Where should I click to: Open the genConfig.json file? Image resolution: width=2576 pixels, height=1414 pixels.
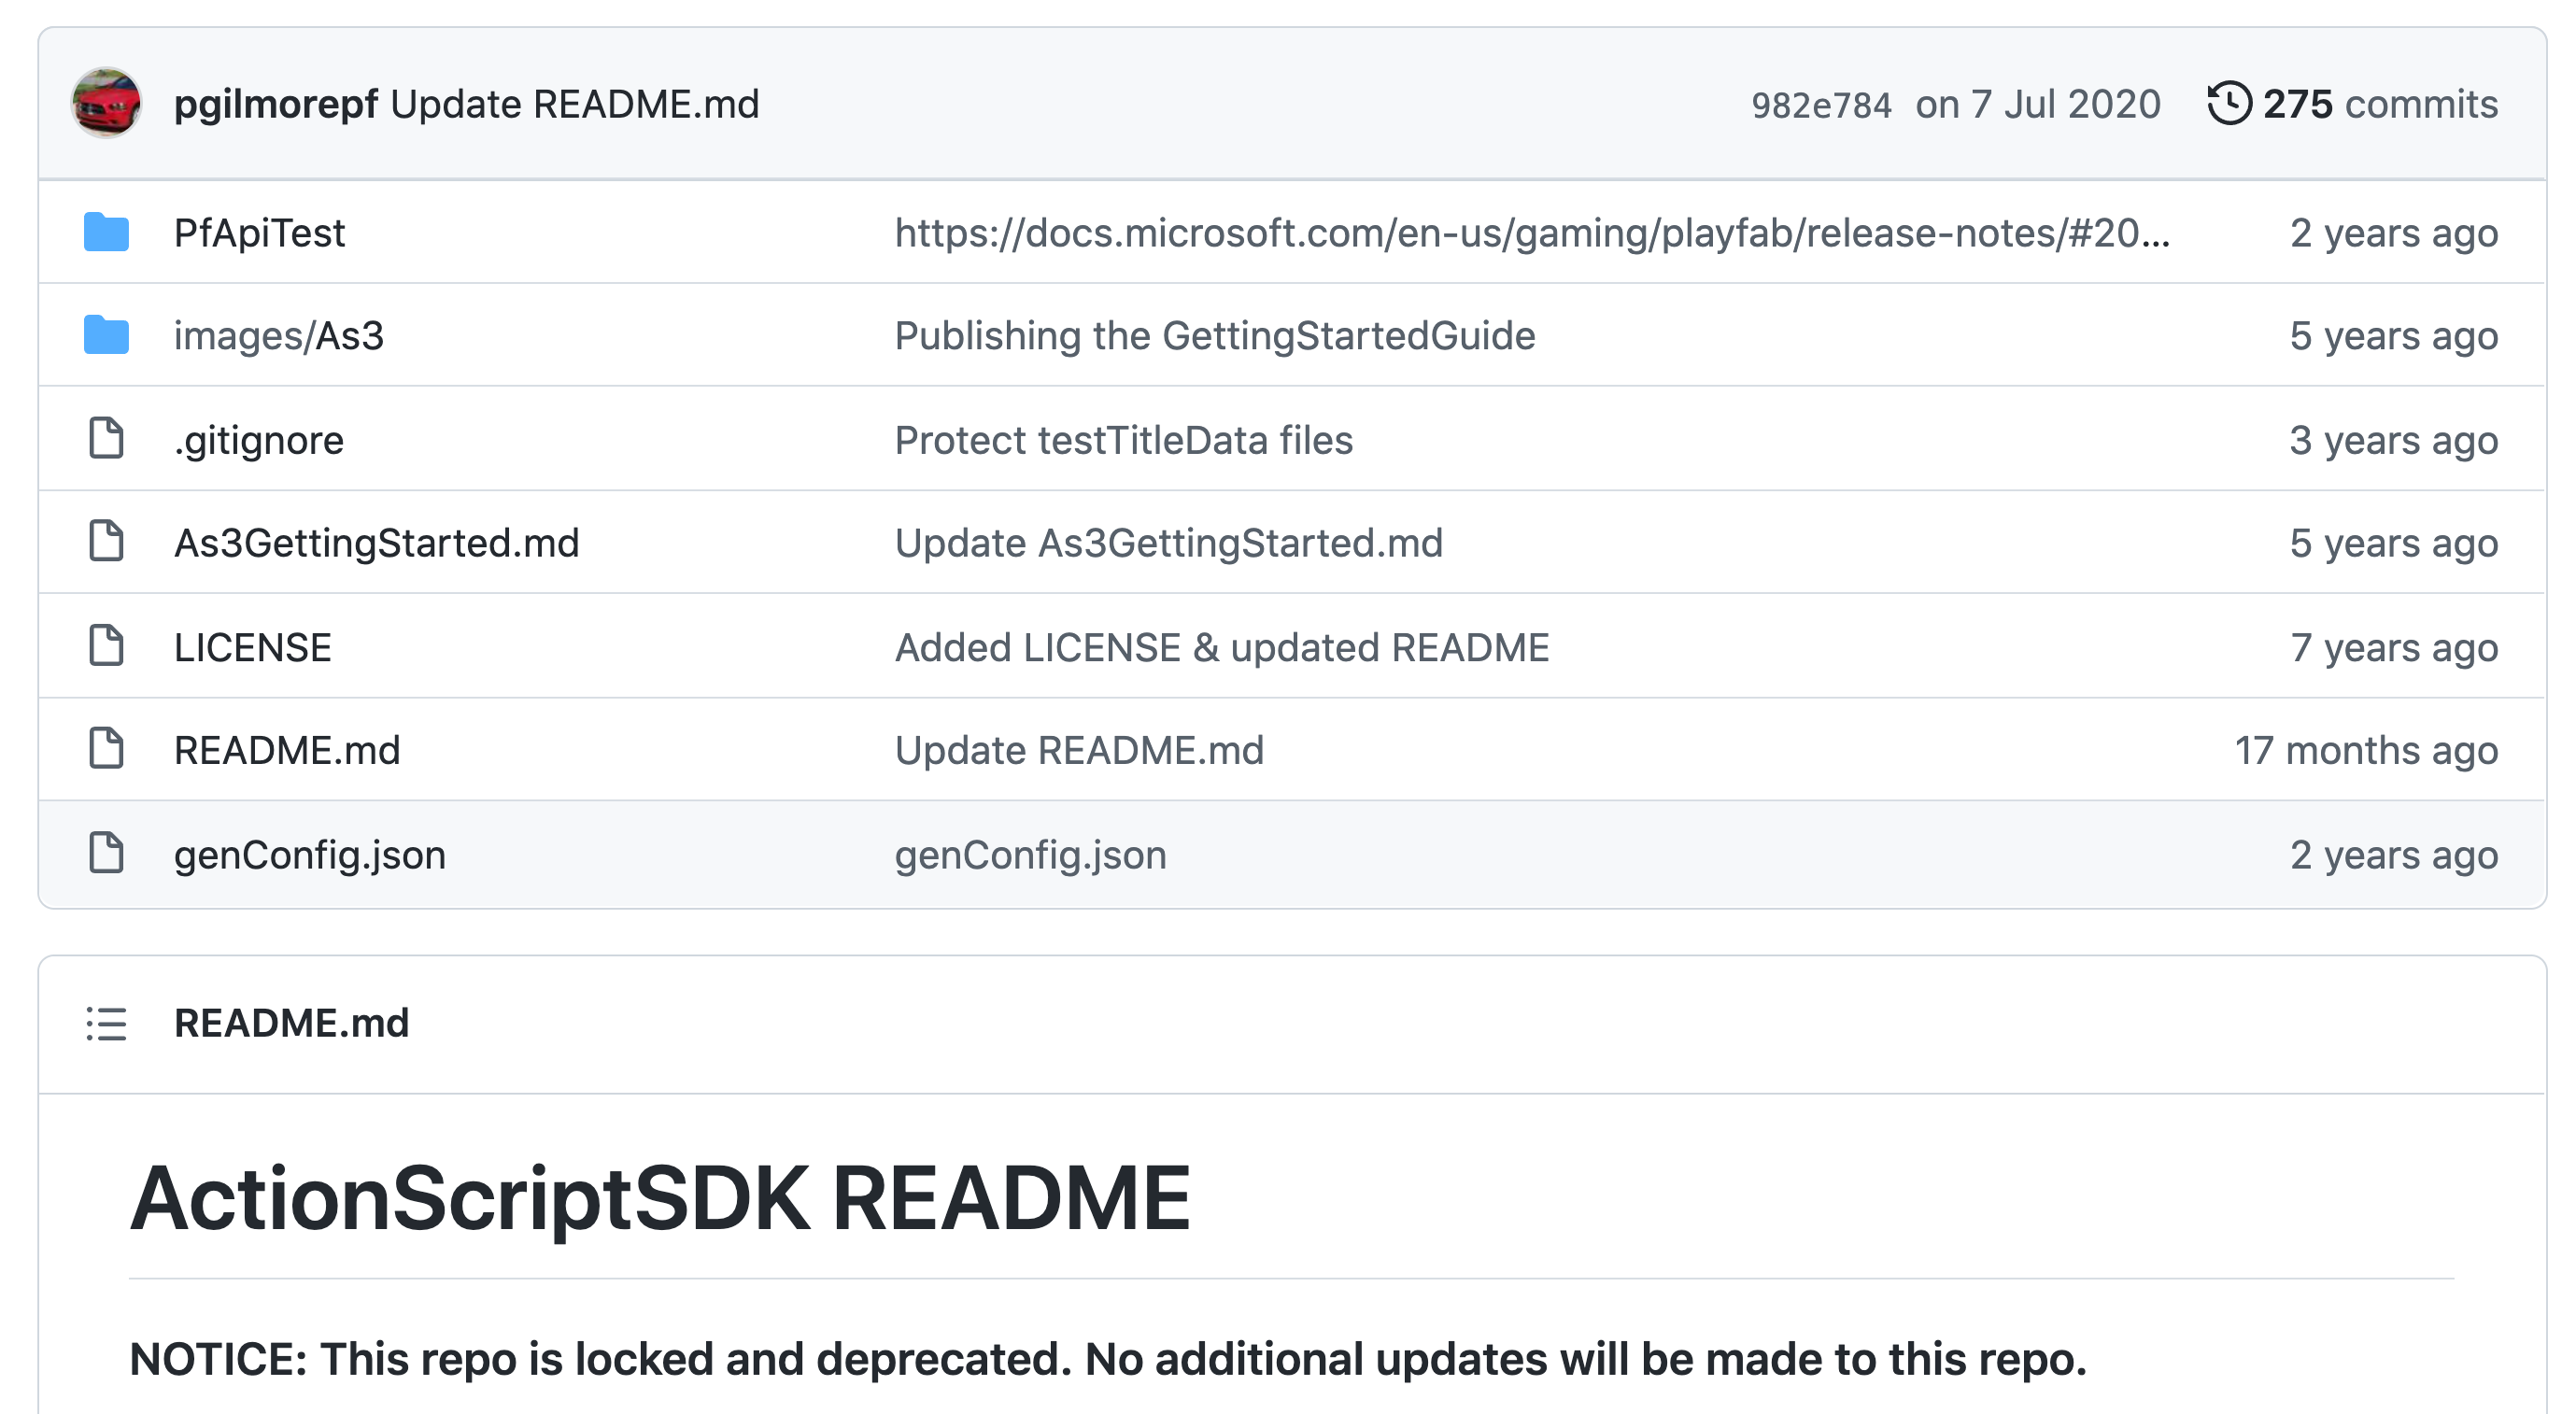310,854
